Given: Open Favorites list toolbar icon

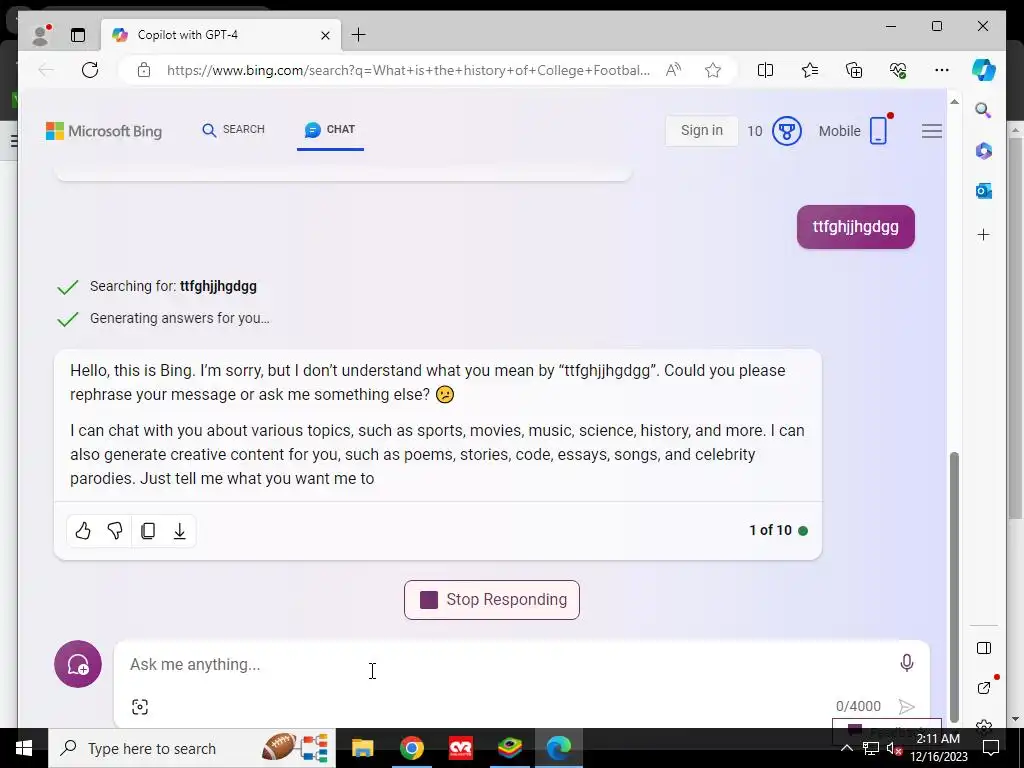Looking at the screenshot, I should click(x=810, y=70).
